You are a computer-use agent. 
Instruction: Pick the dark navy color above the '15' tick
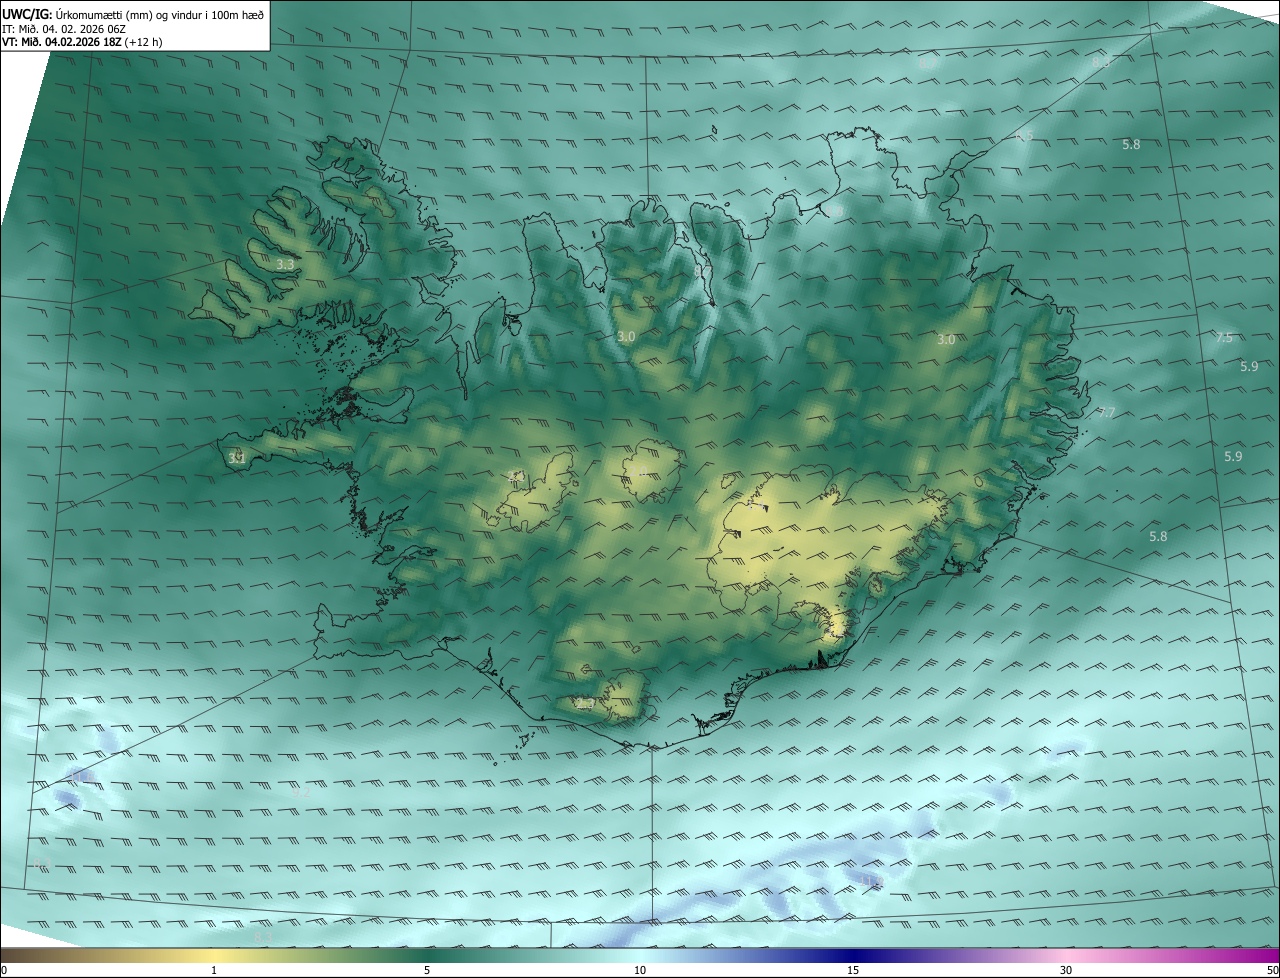tap(853, 955)
